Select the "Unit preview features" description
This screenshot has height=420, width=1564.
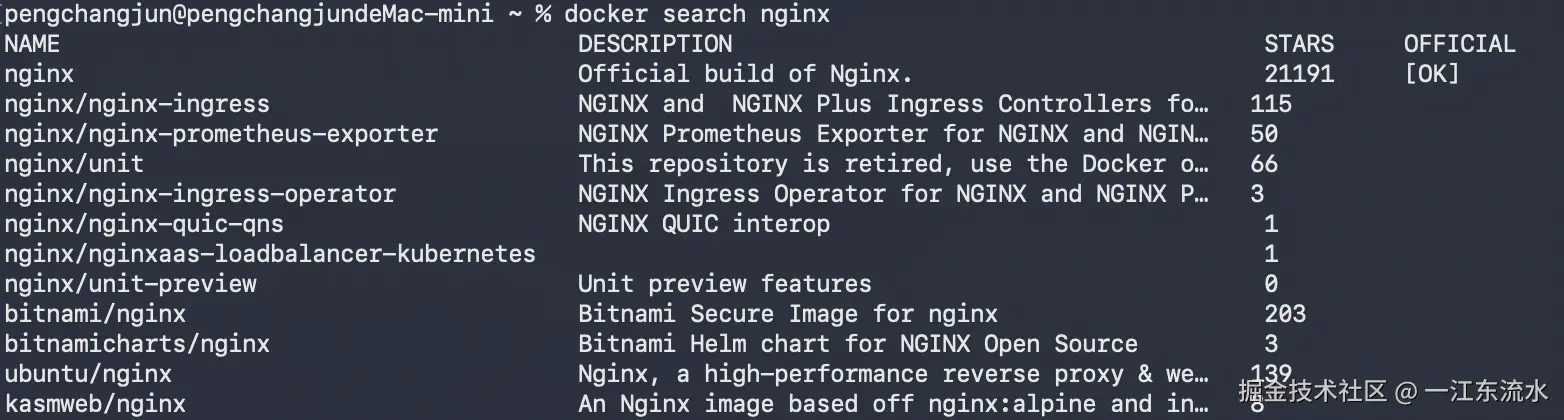click(x=724, y=284)
